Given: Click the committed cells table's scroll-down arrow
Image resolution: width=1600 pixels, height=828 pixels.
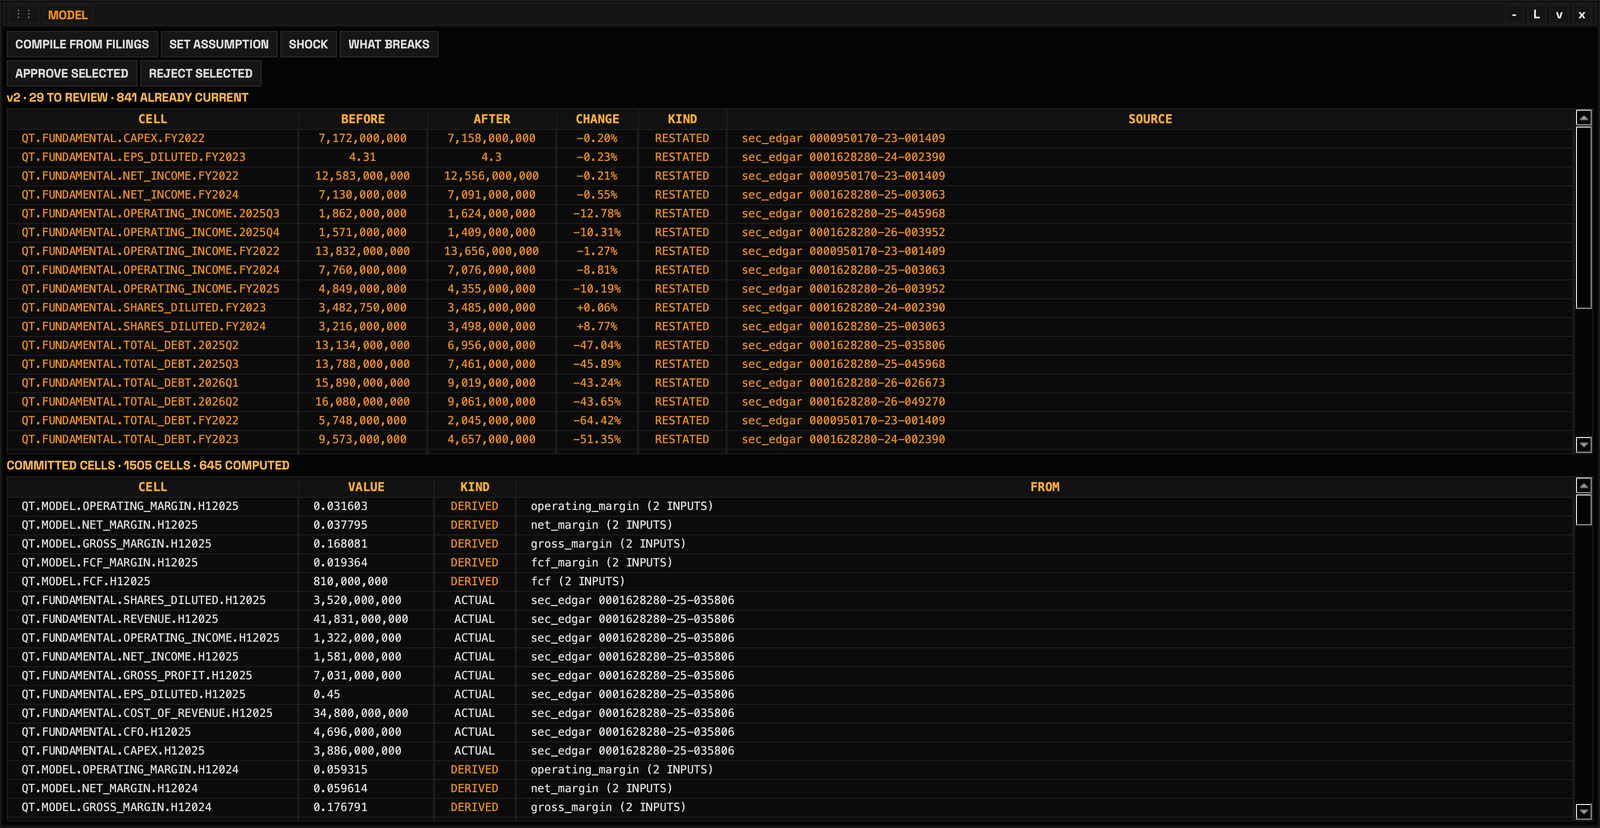Looking at the screenshot, I should 1584,812.
